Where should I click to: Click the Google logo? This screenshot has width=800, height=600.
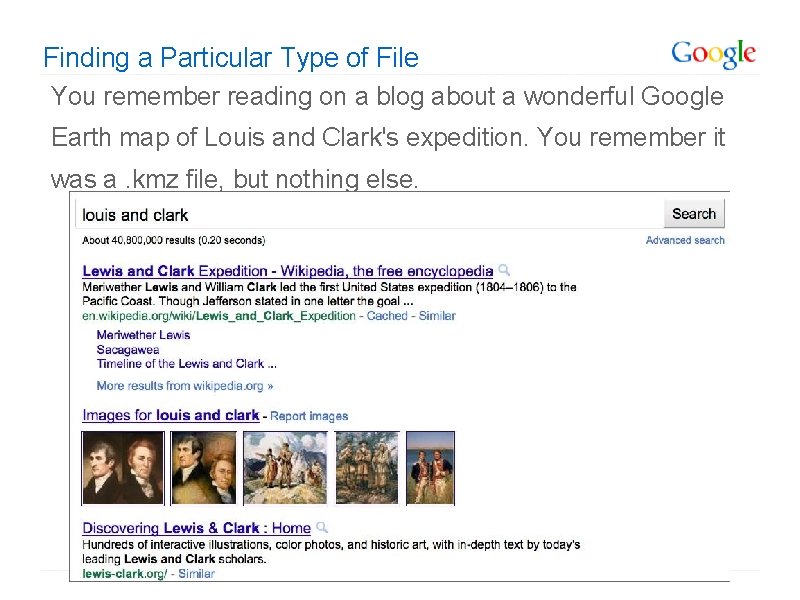tap(713, 54)
